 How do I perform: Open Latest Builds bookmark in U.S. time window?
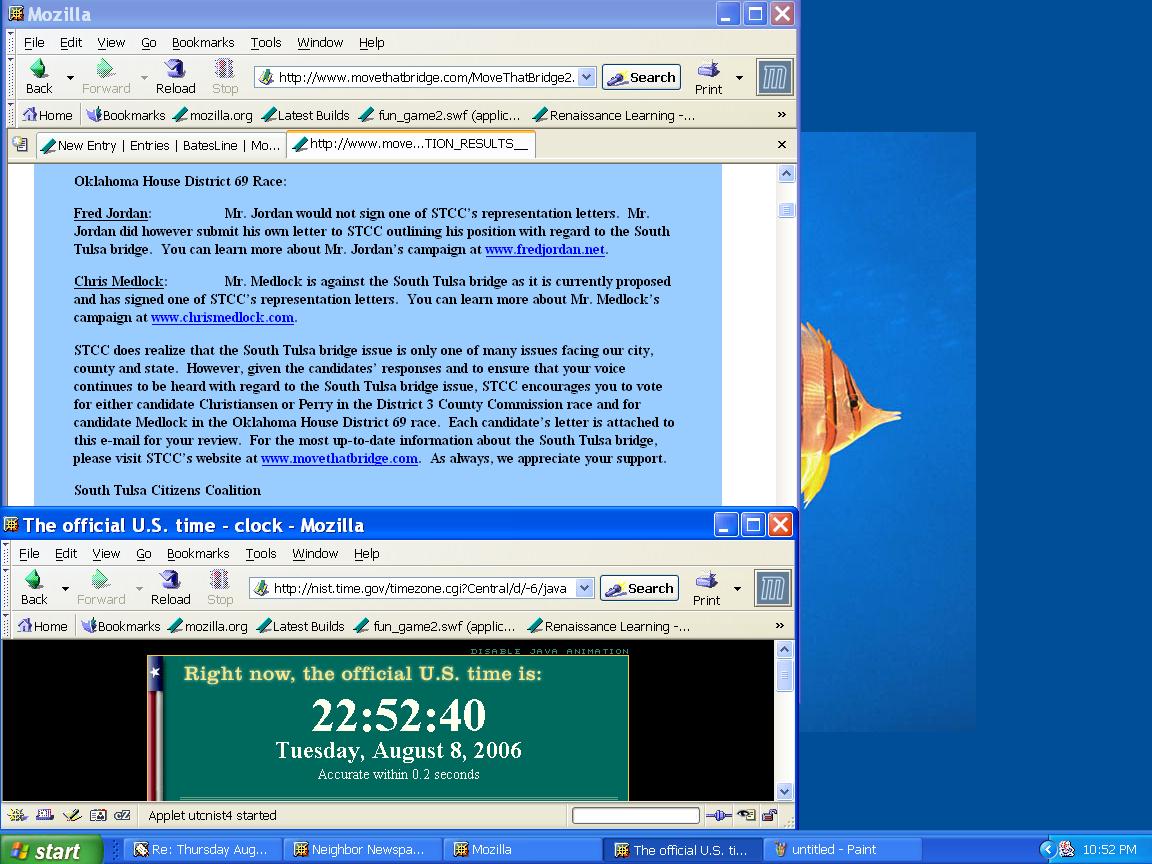(300, 627)
